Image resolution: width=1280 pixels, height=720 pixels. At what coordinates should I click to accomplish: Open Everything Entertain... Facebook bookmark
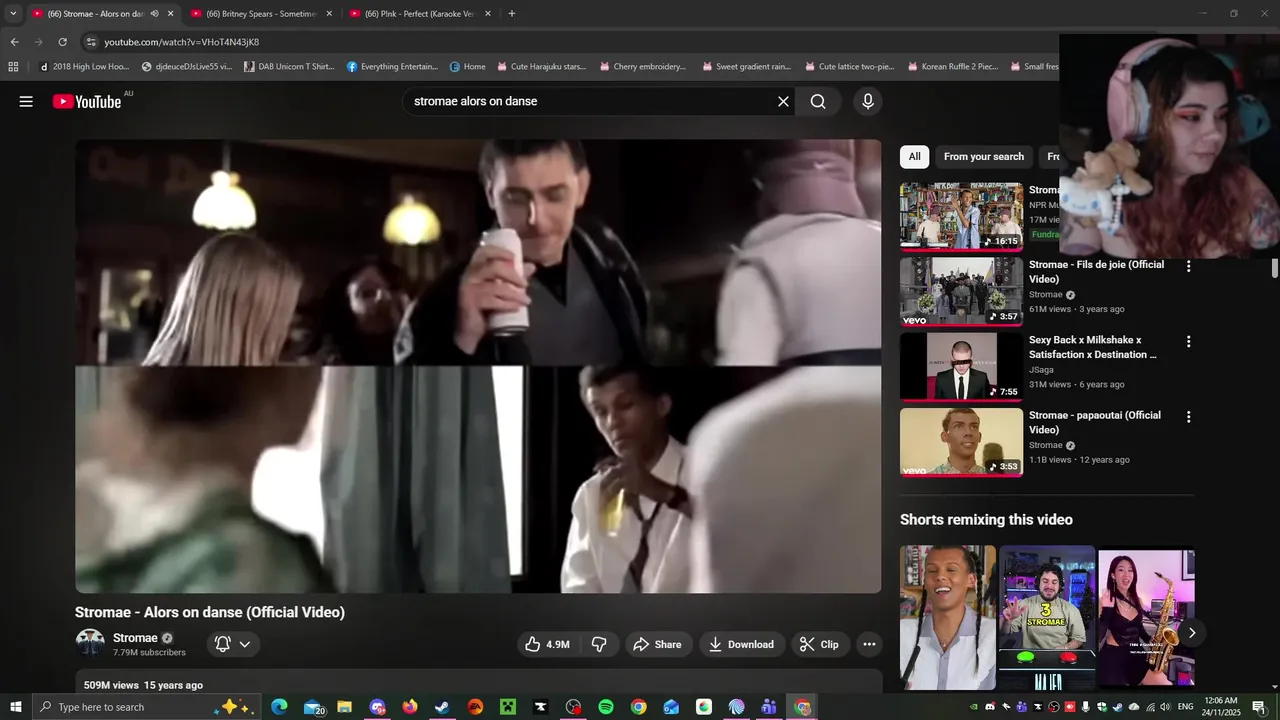click(x=392, y=67)
